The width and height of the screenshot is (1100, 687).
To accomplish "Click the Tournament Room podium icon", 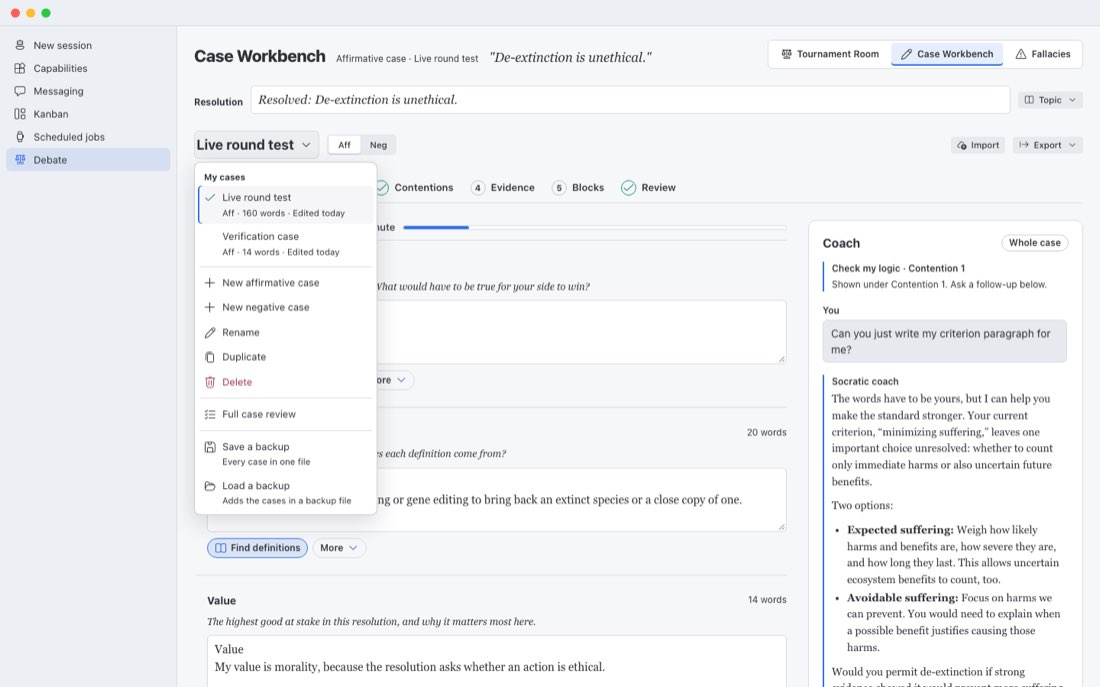I will 786,54.
